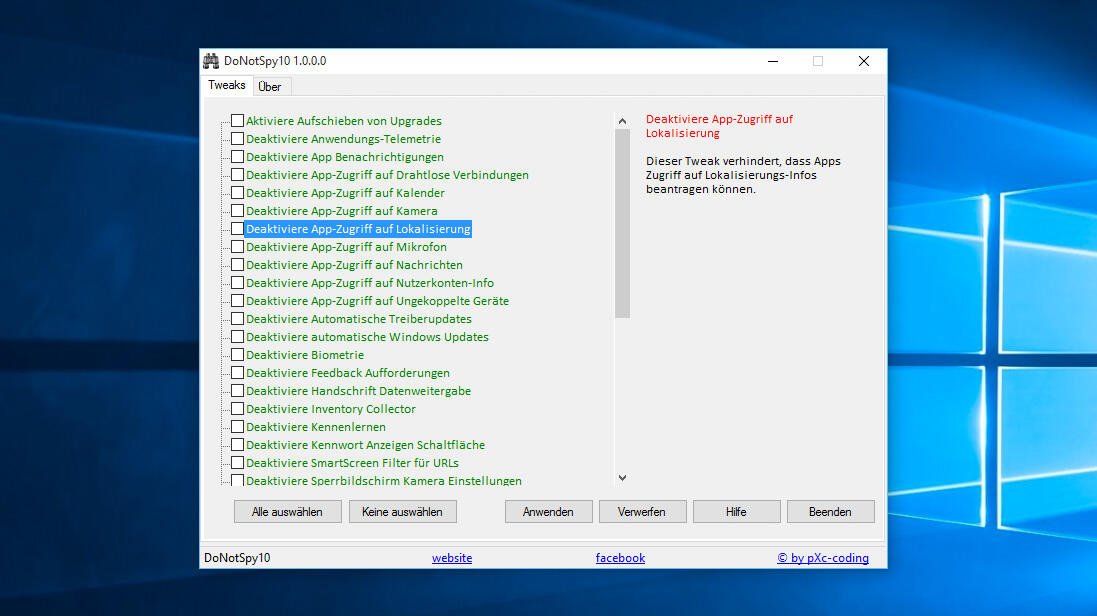Enable Deaktiviere Kennenlernen checkbox

point(238,427)
